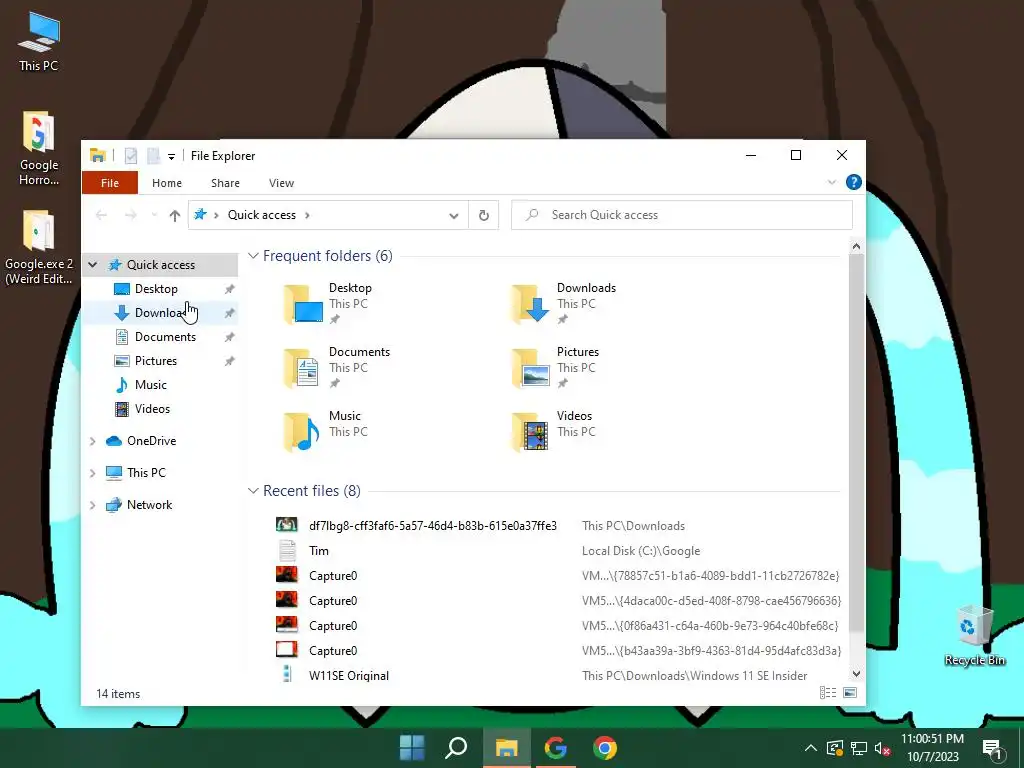Image resolution: width=1024 pixels, height=768 pixels.
Task: Select Downloads in the navigation pane
Action: 158,313
